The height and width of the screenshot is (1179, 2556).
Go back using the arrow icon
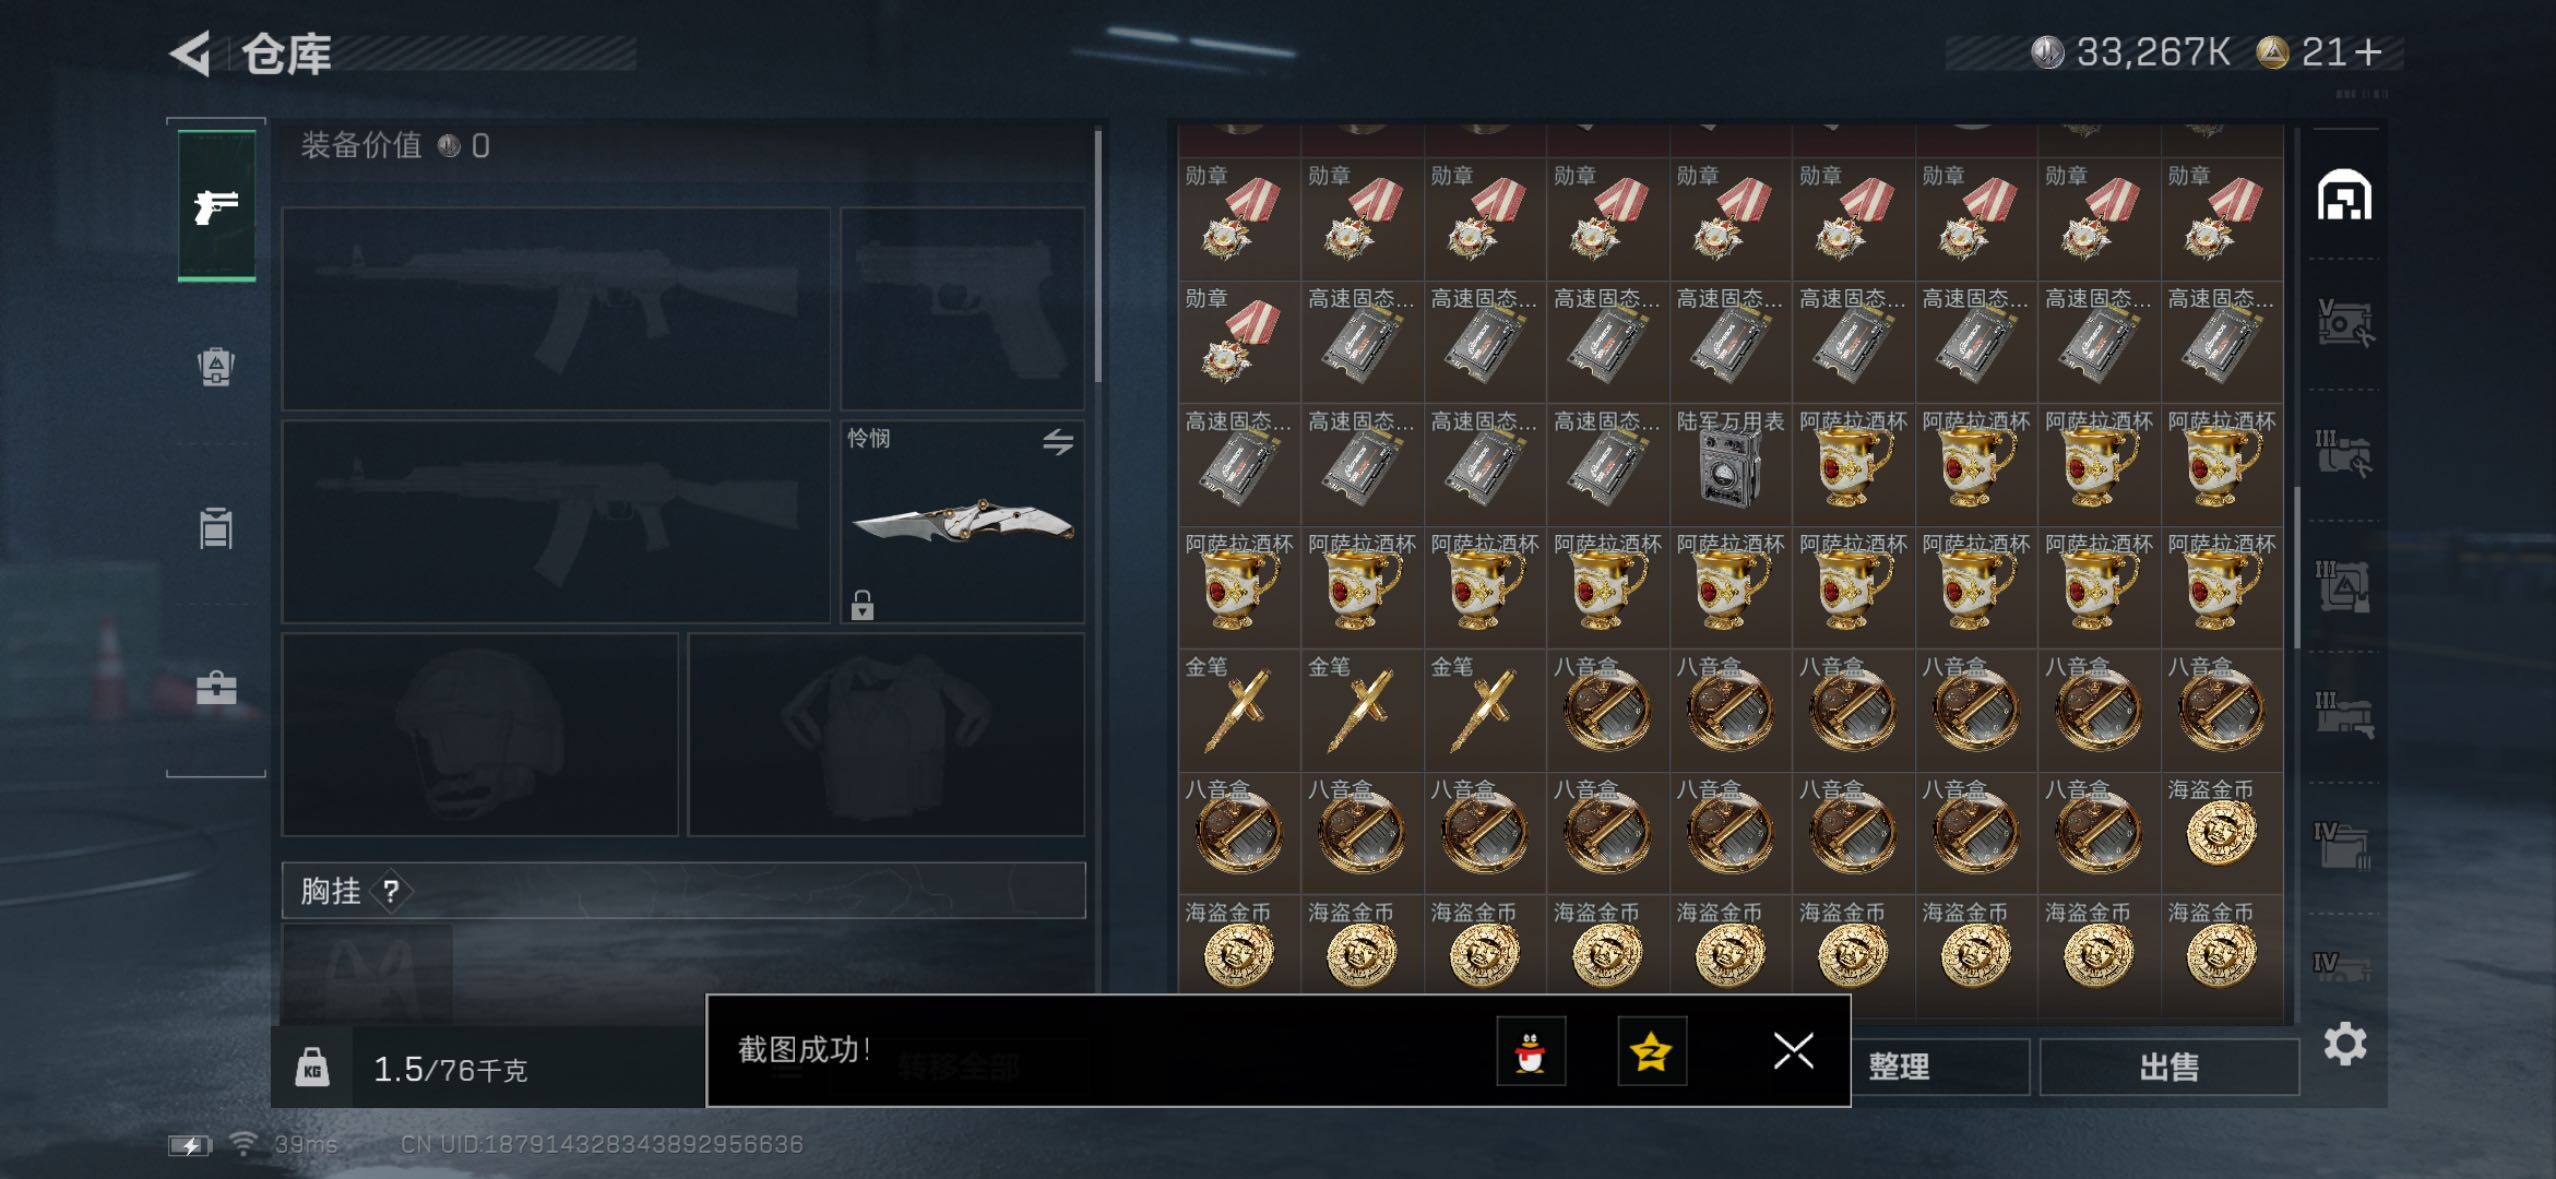pyautogui.click(x=190, y=53)
